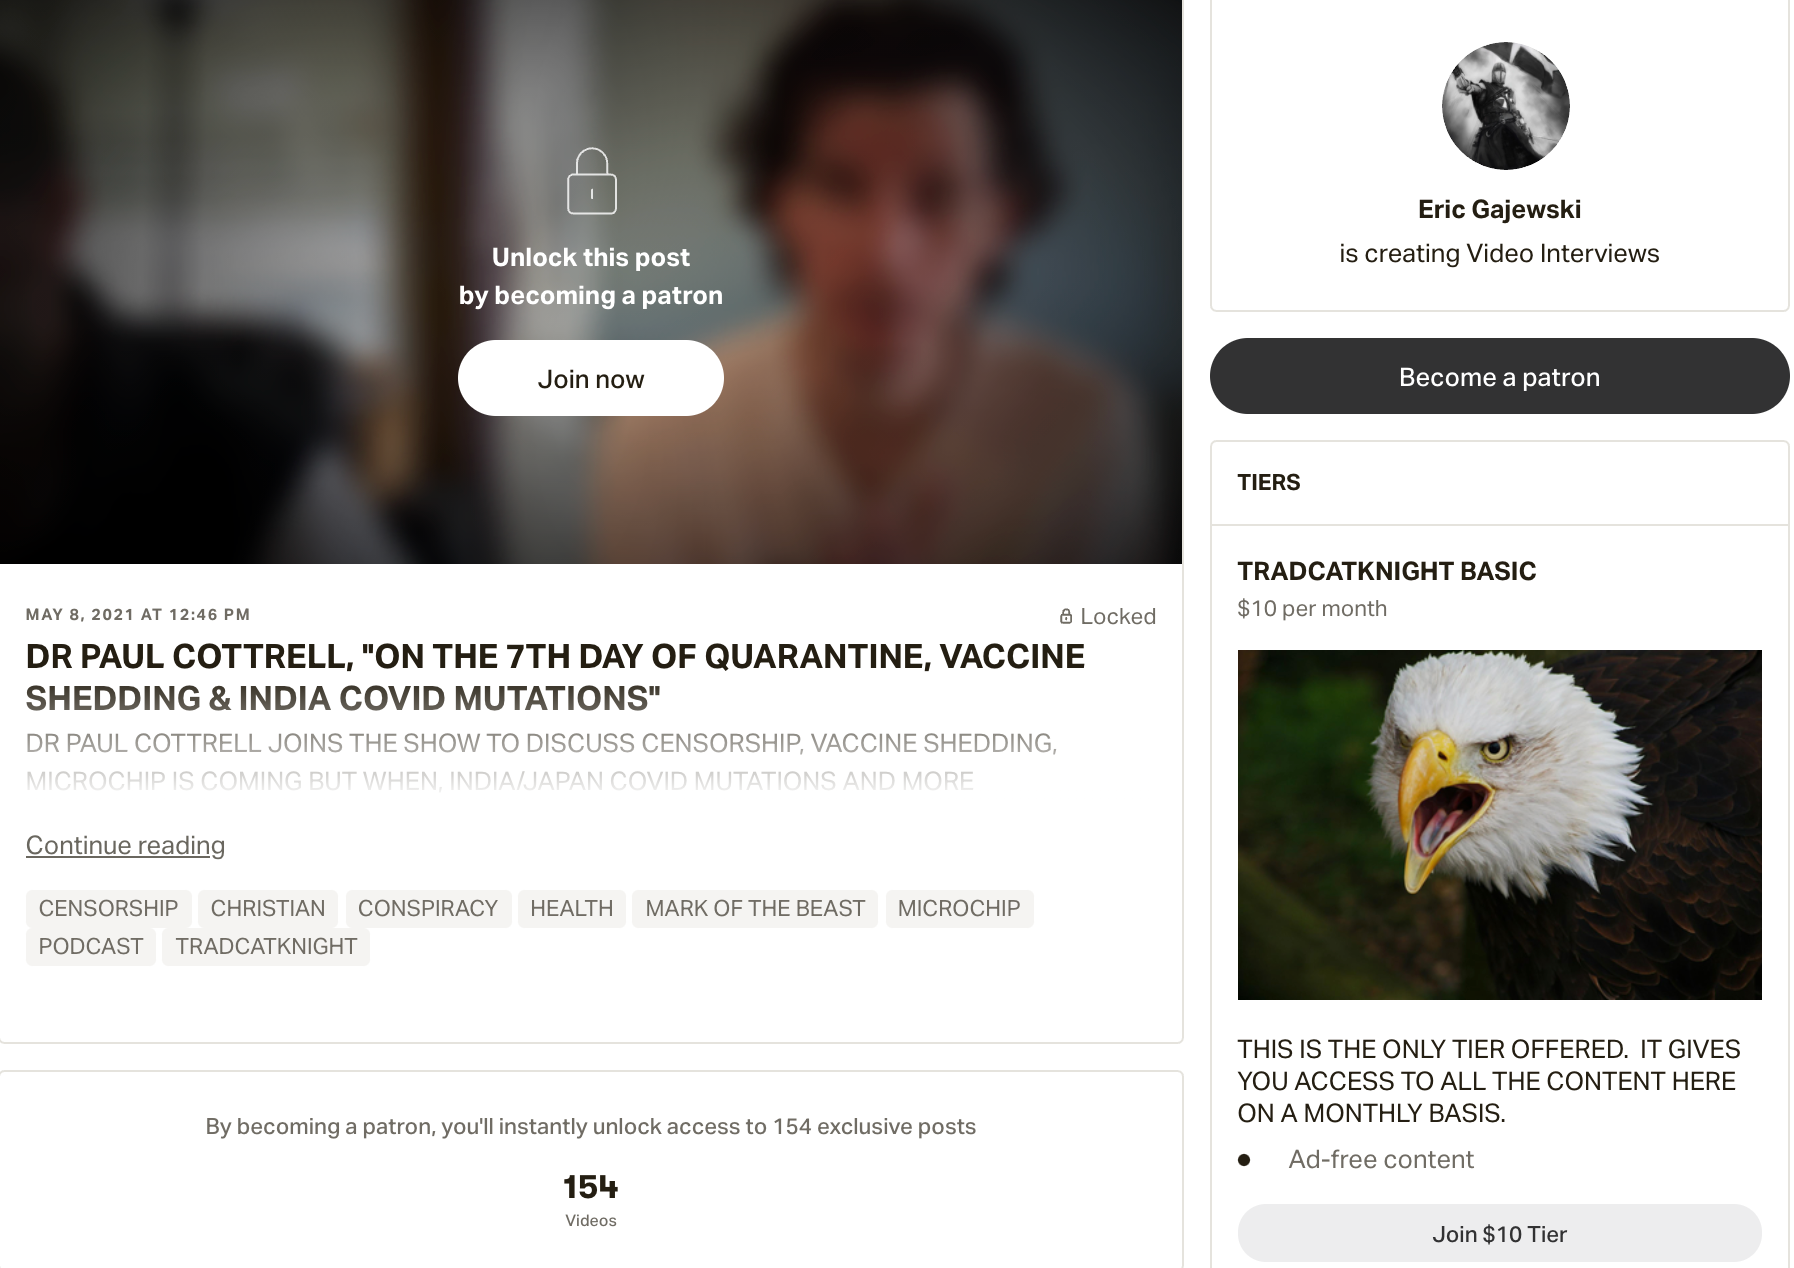1794x1268 pixels.
Task: Click the bald eagle tier image
Action: (x=1498, y=824)
